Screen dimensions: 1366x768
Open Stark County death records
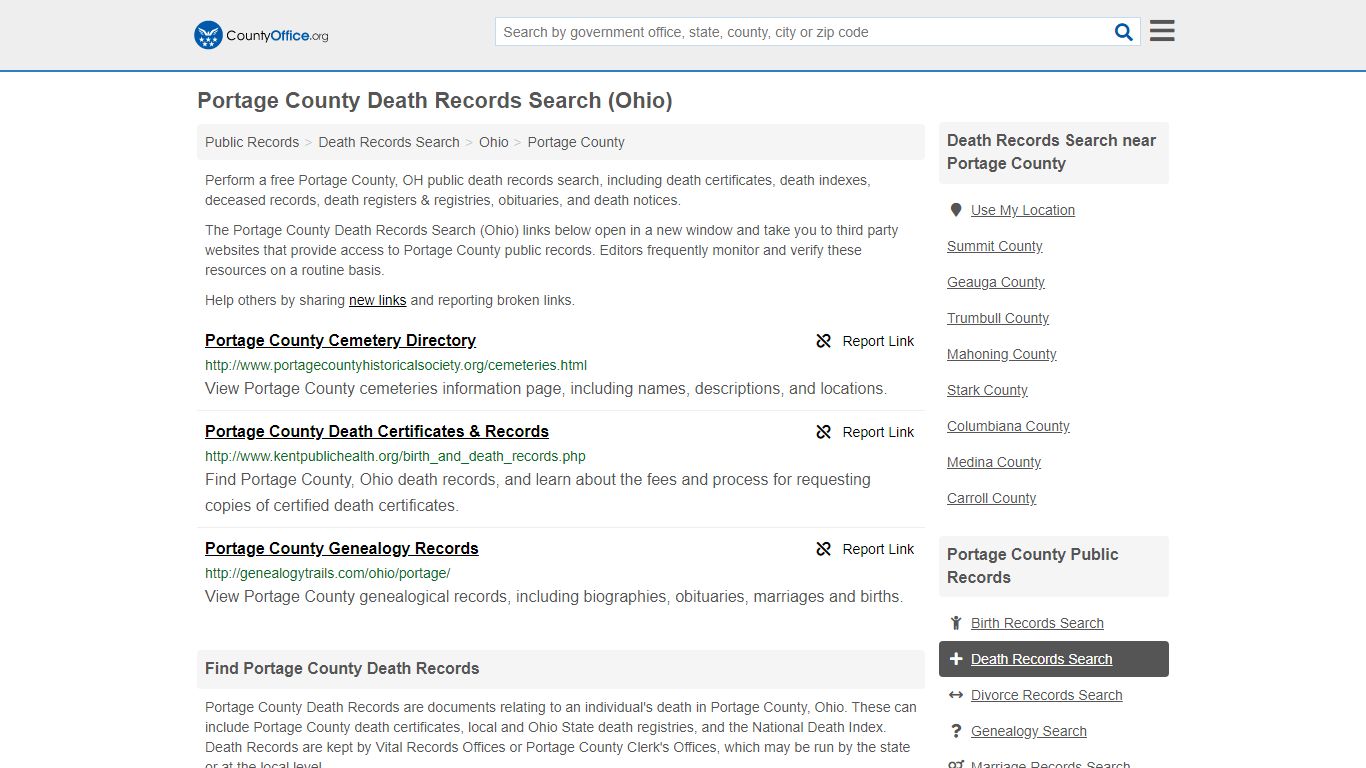click(987, 390)
